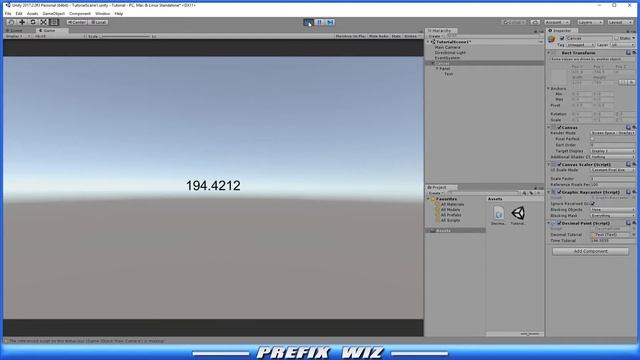Select the Rotate tool
640x360 pixels.
33,22
